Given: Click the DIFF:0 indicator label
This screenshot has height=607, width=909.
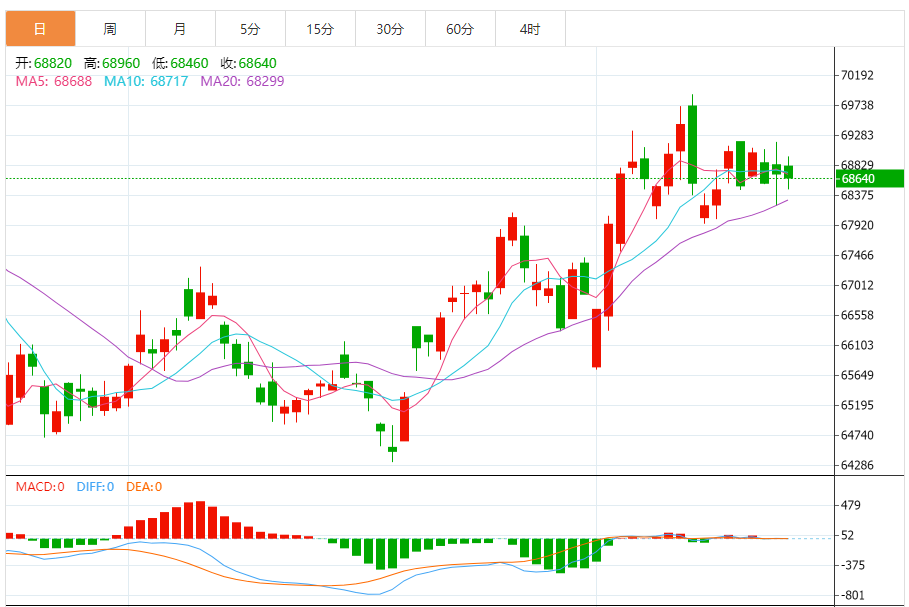Looking at the screenshot, I should (95, 487).
